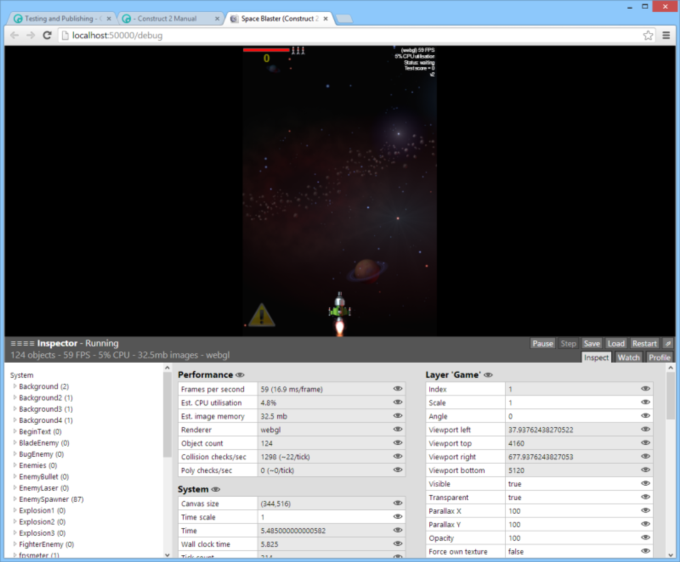Image resolution: width=680 pixels, height=562 pixels.
Task: Click eye icon beside Object count
Action: tap(398, 442)
